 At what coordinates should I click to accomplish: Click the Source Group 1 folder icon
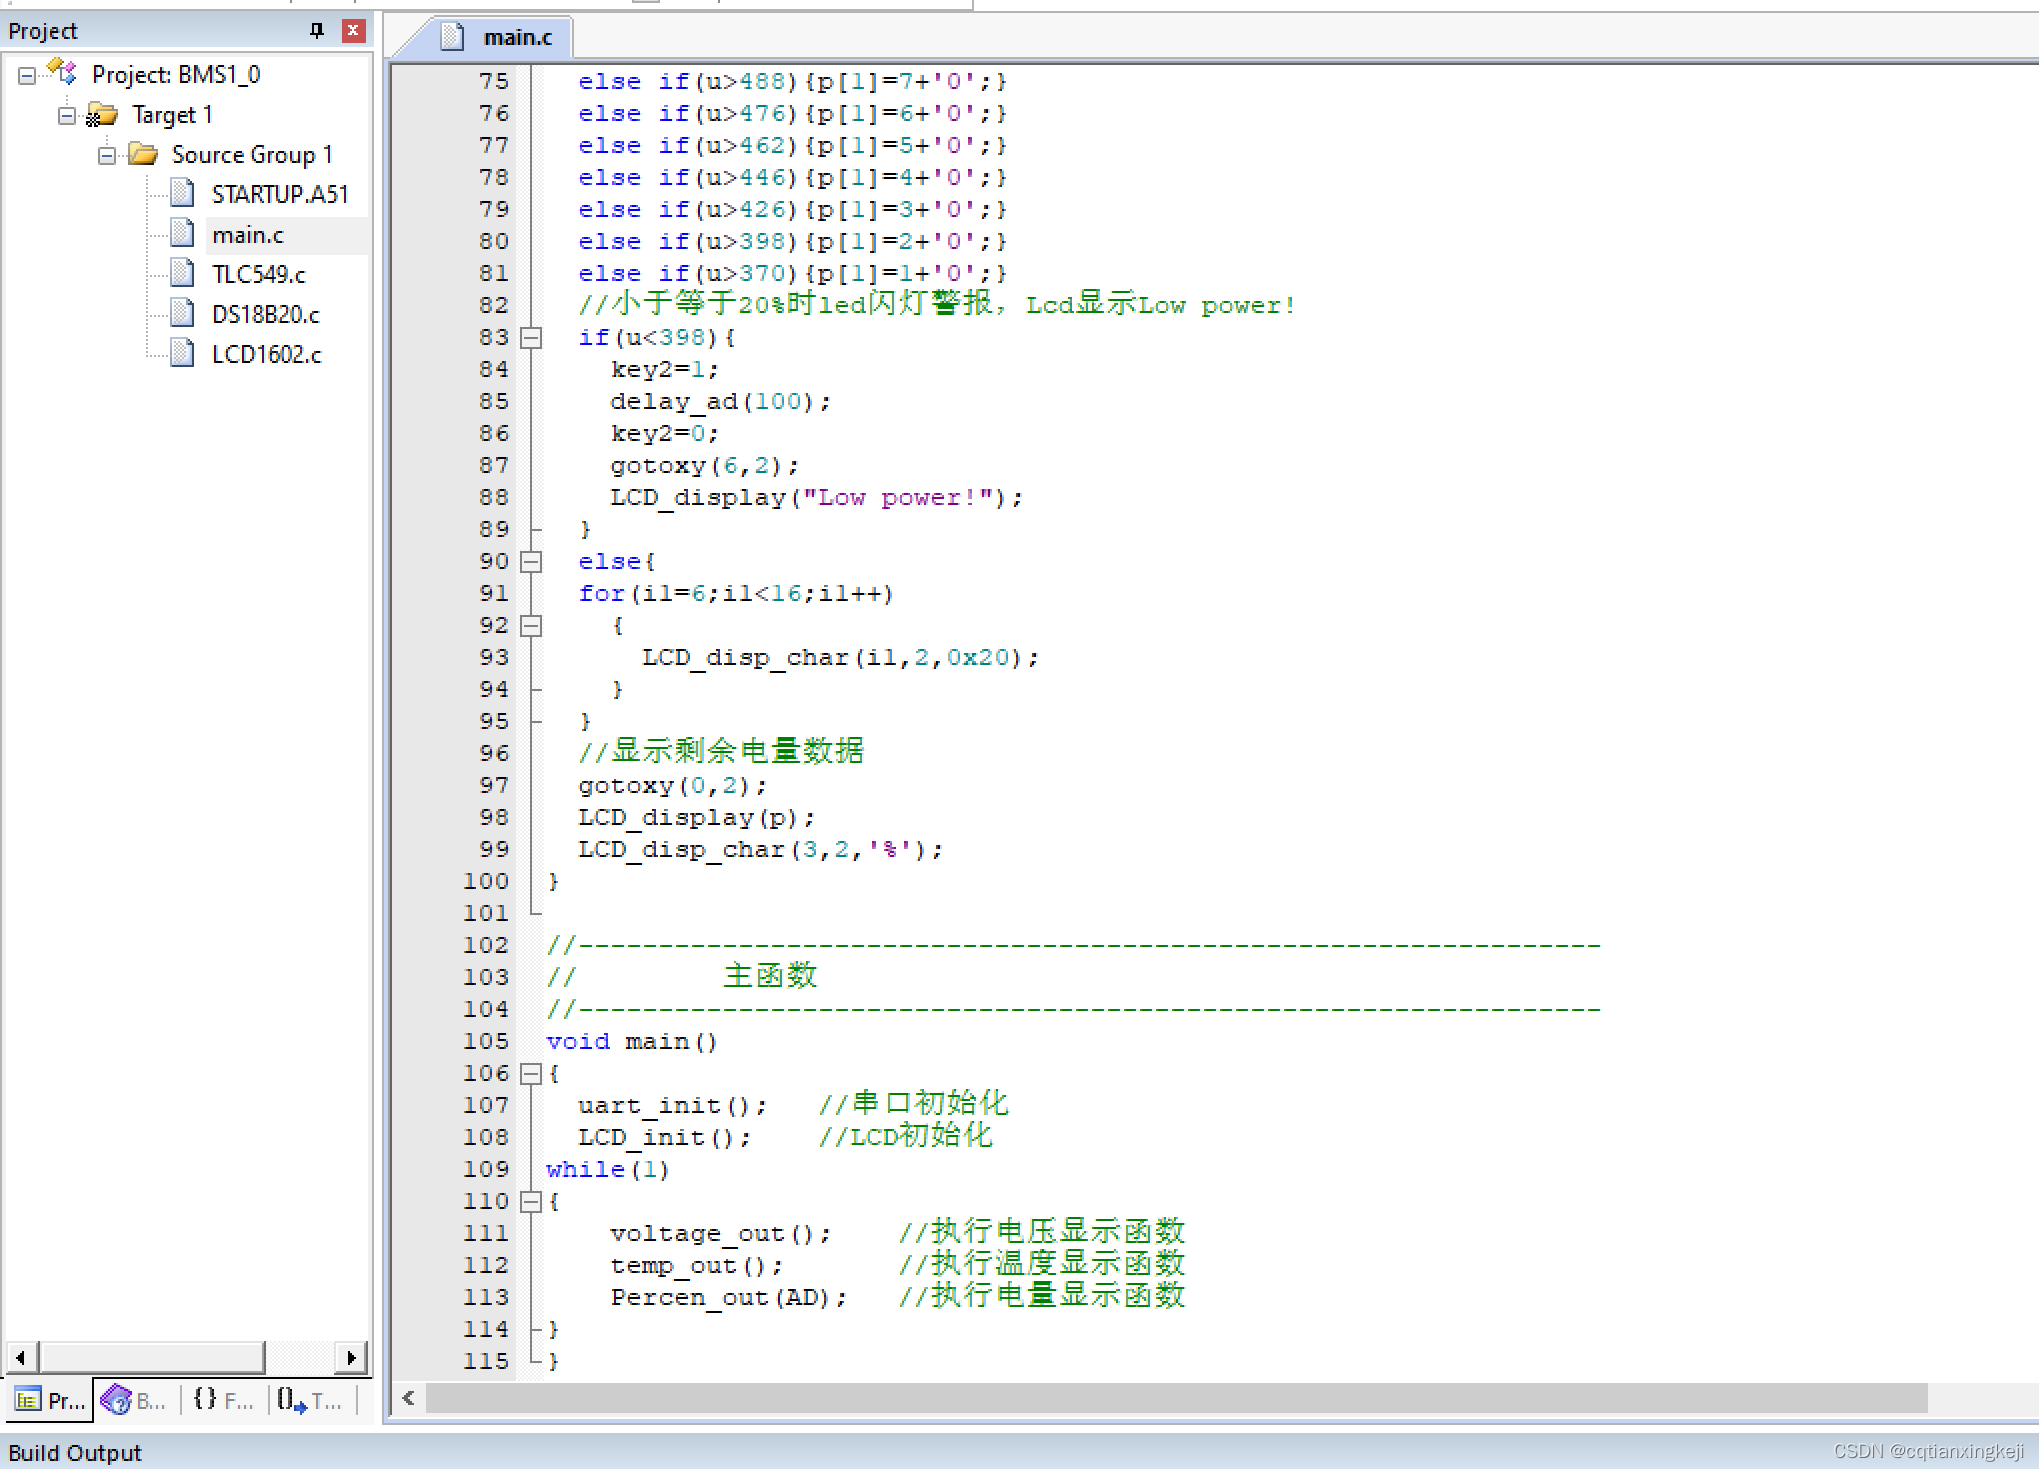point(144,154)
